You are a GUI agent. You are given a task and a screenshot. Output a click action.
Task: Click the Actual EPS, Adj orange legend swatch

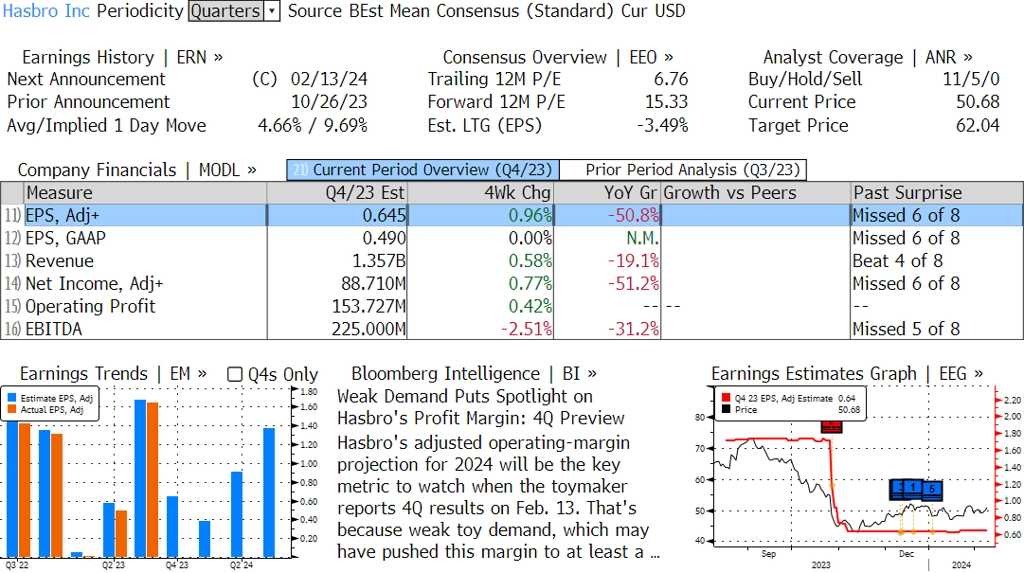pyautogui.click(x=12, y=410)
